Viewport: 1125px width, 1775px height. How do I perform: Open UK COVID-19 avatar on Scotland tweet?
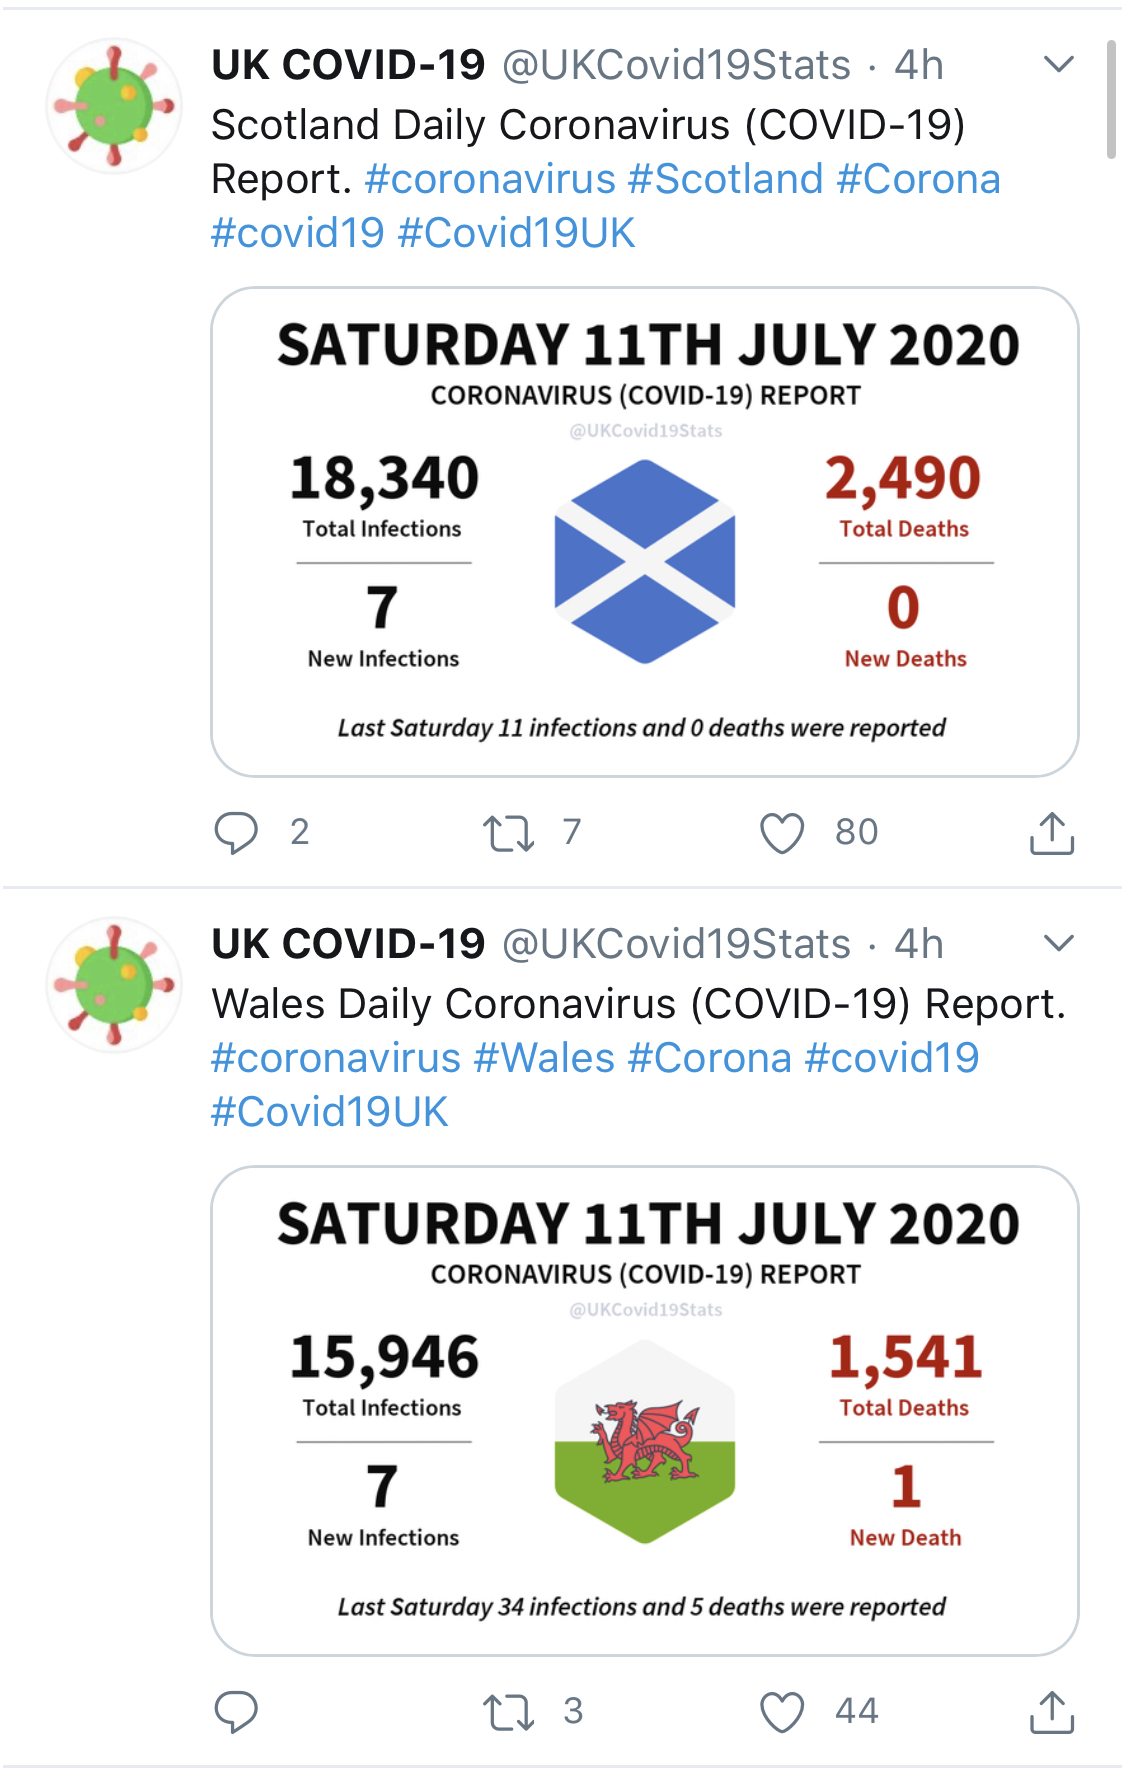(x=114, y=105)
